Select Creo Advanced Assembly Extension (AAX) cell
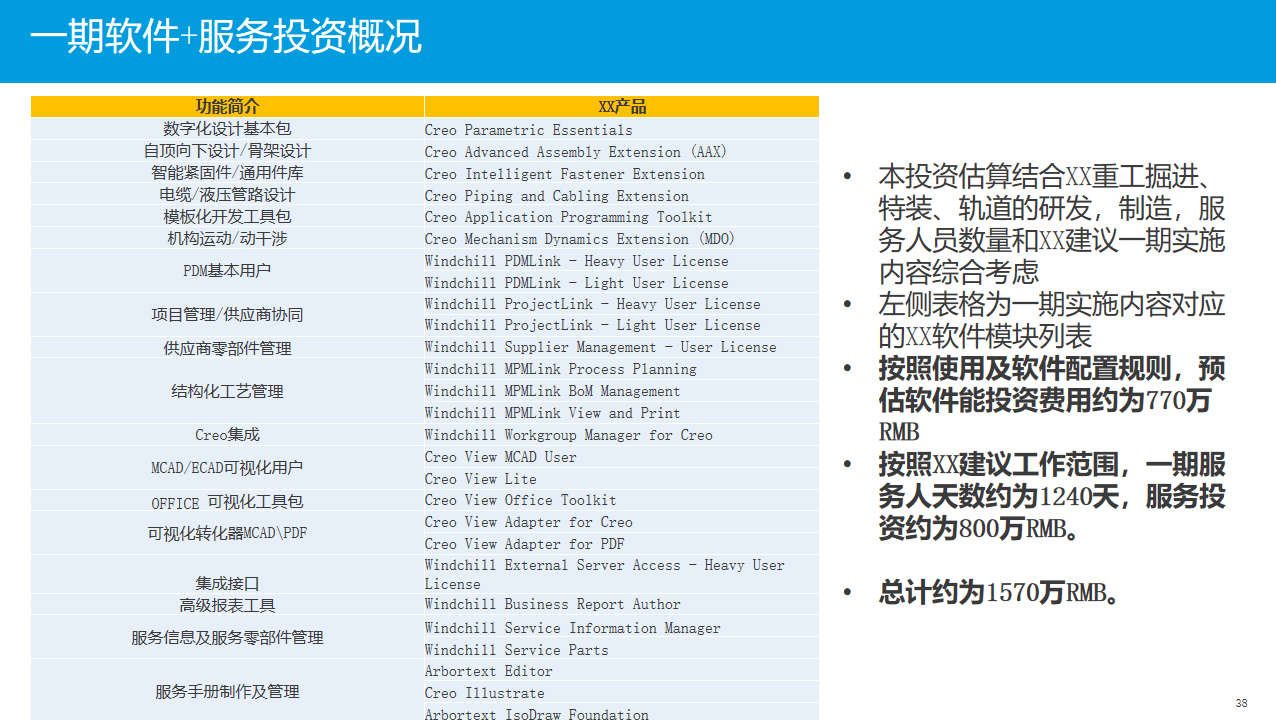 [x=621, y=151]
